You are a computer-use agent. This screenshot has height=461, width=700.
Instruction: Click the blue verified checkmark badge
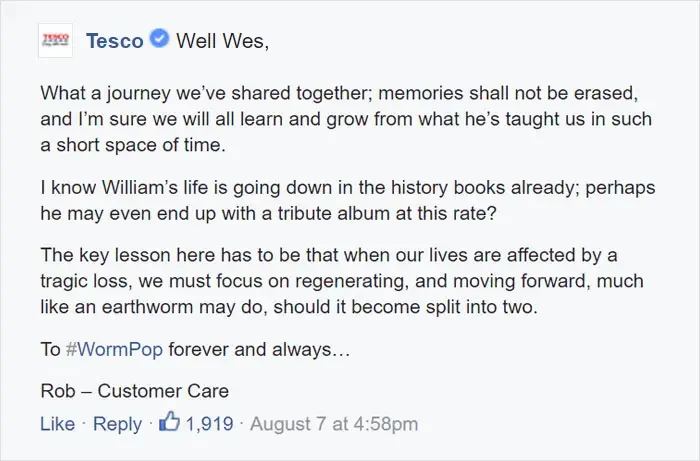coord(159,38)
